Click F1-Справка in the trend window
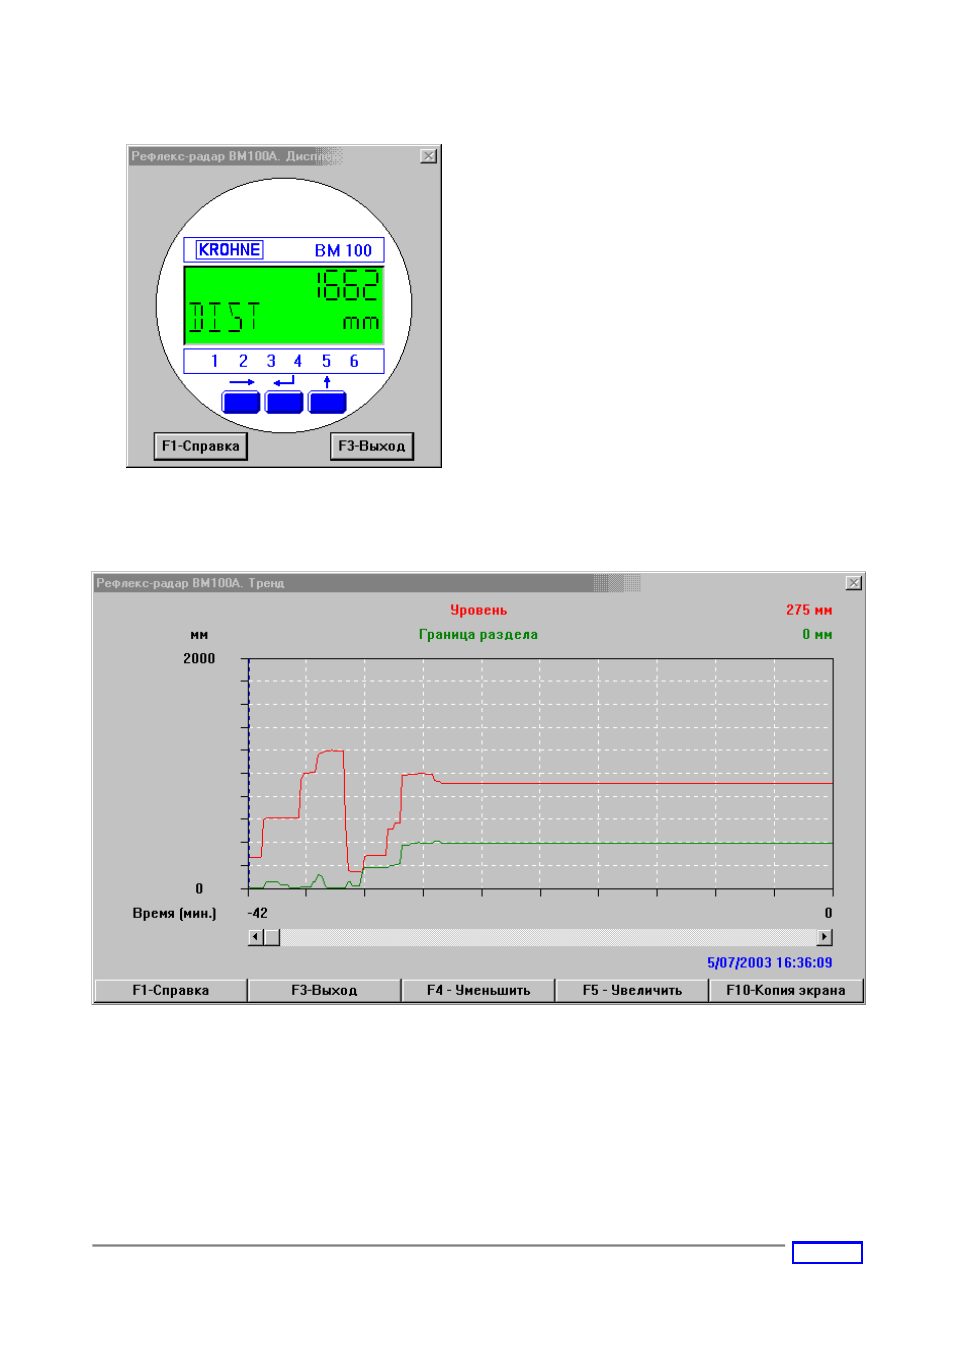Screen dimensions: 954x1348 171,990
